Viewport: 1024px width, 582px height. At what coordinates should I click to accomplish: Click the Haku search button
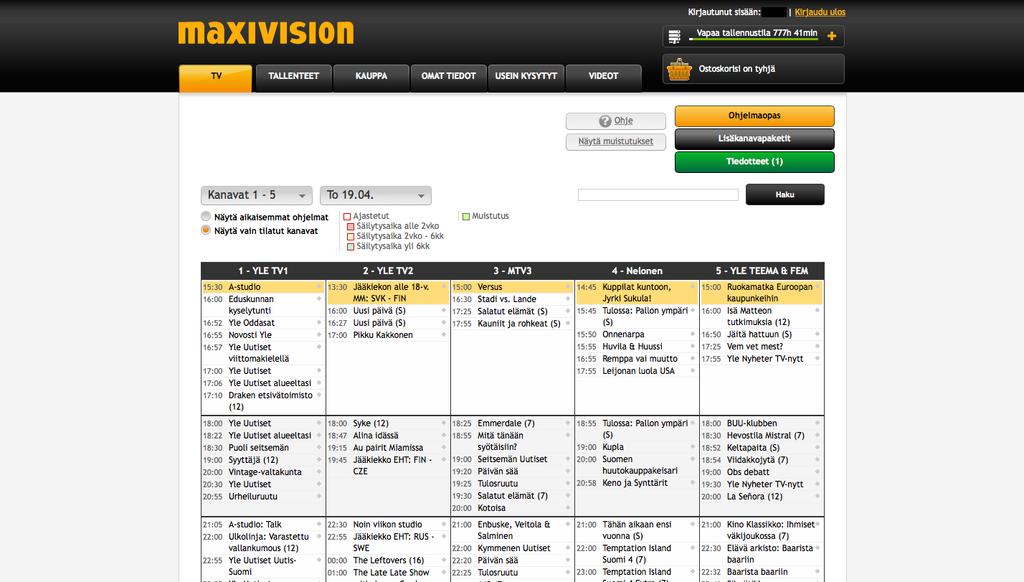tap(785, 195)
